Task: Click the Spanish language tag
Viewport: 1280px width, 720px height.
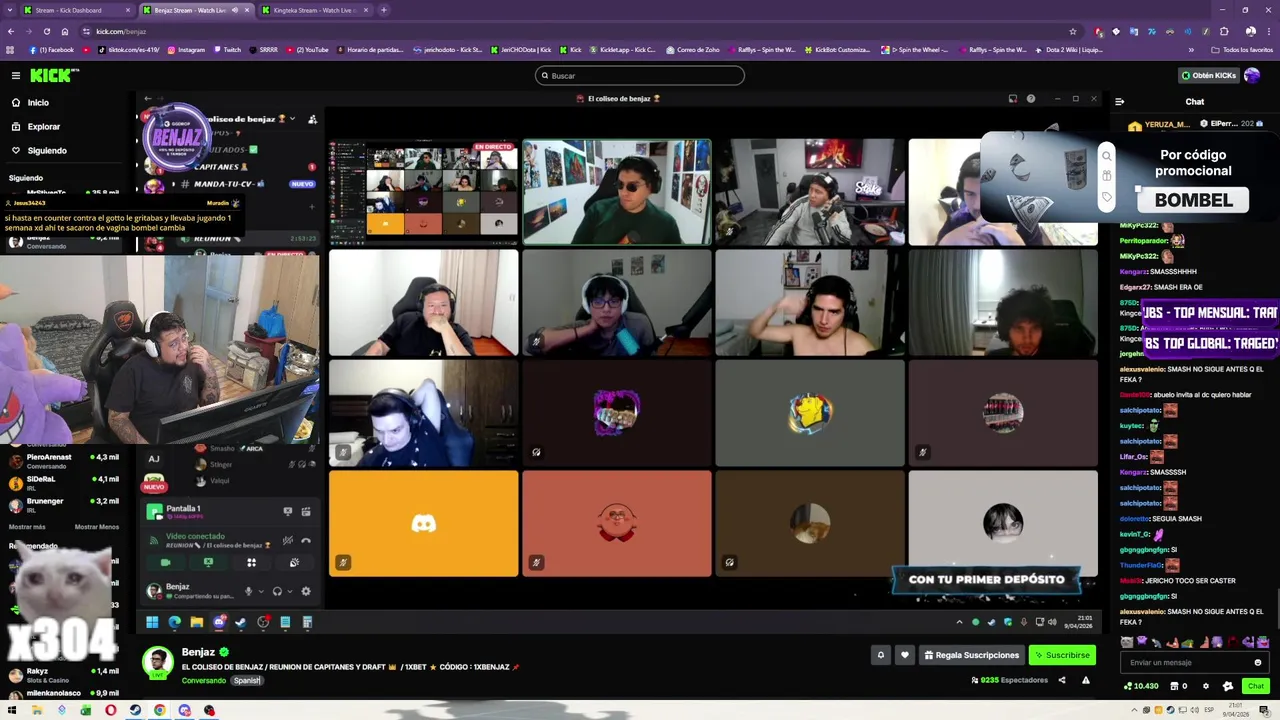Action: point(247,680)
